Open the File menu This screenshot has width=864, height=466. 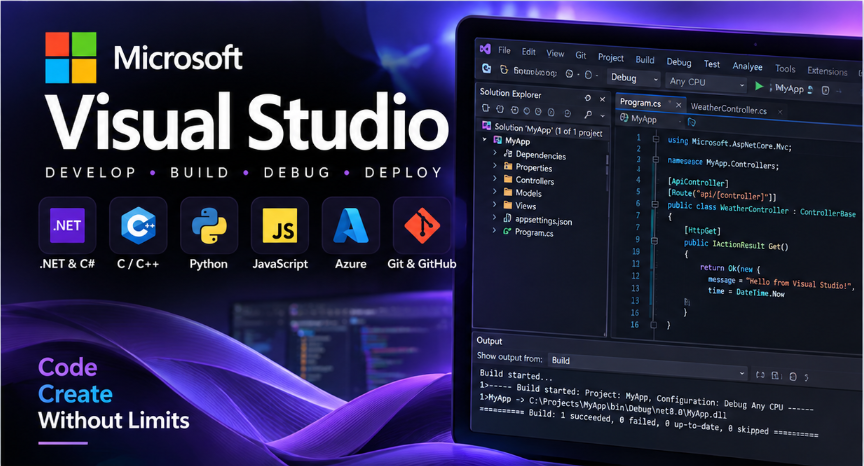click(x=504, y=50)
